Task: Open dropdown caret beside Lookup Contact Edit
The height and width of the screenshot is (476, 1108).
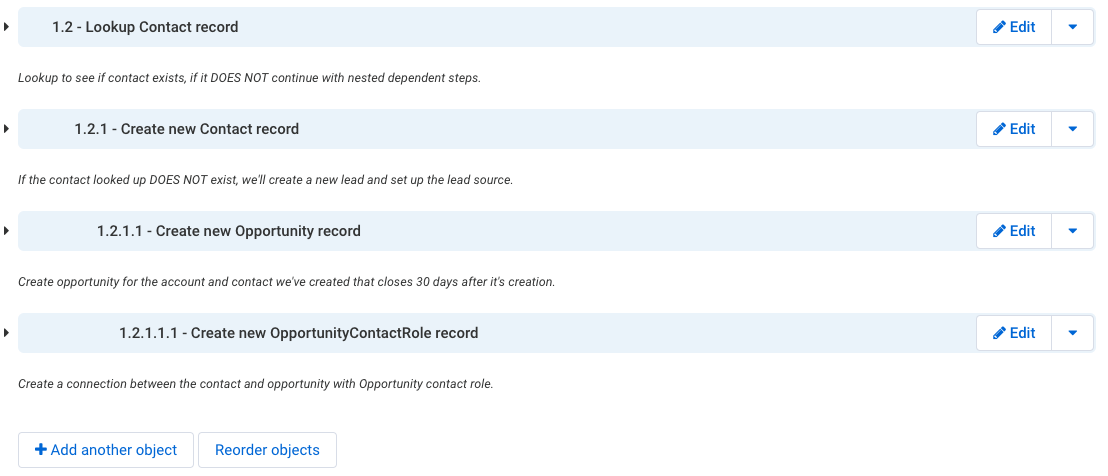Action: tap(1073, 27)
